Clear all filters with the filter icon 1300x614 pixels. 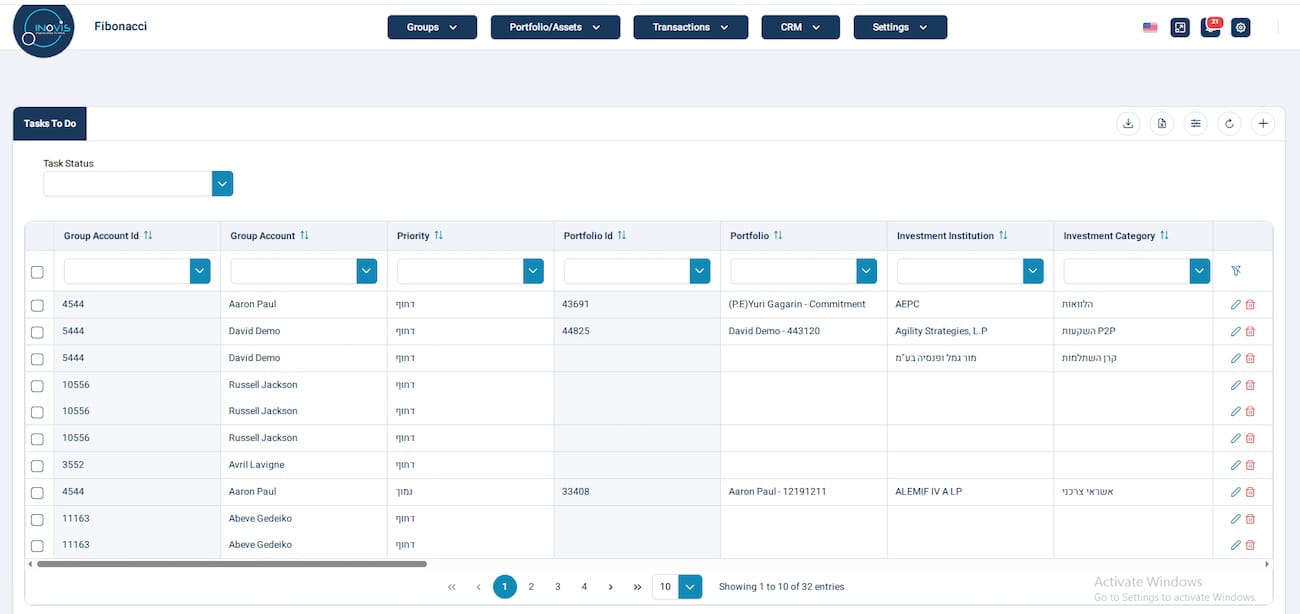pos(1236,271)
